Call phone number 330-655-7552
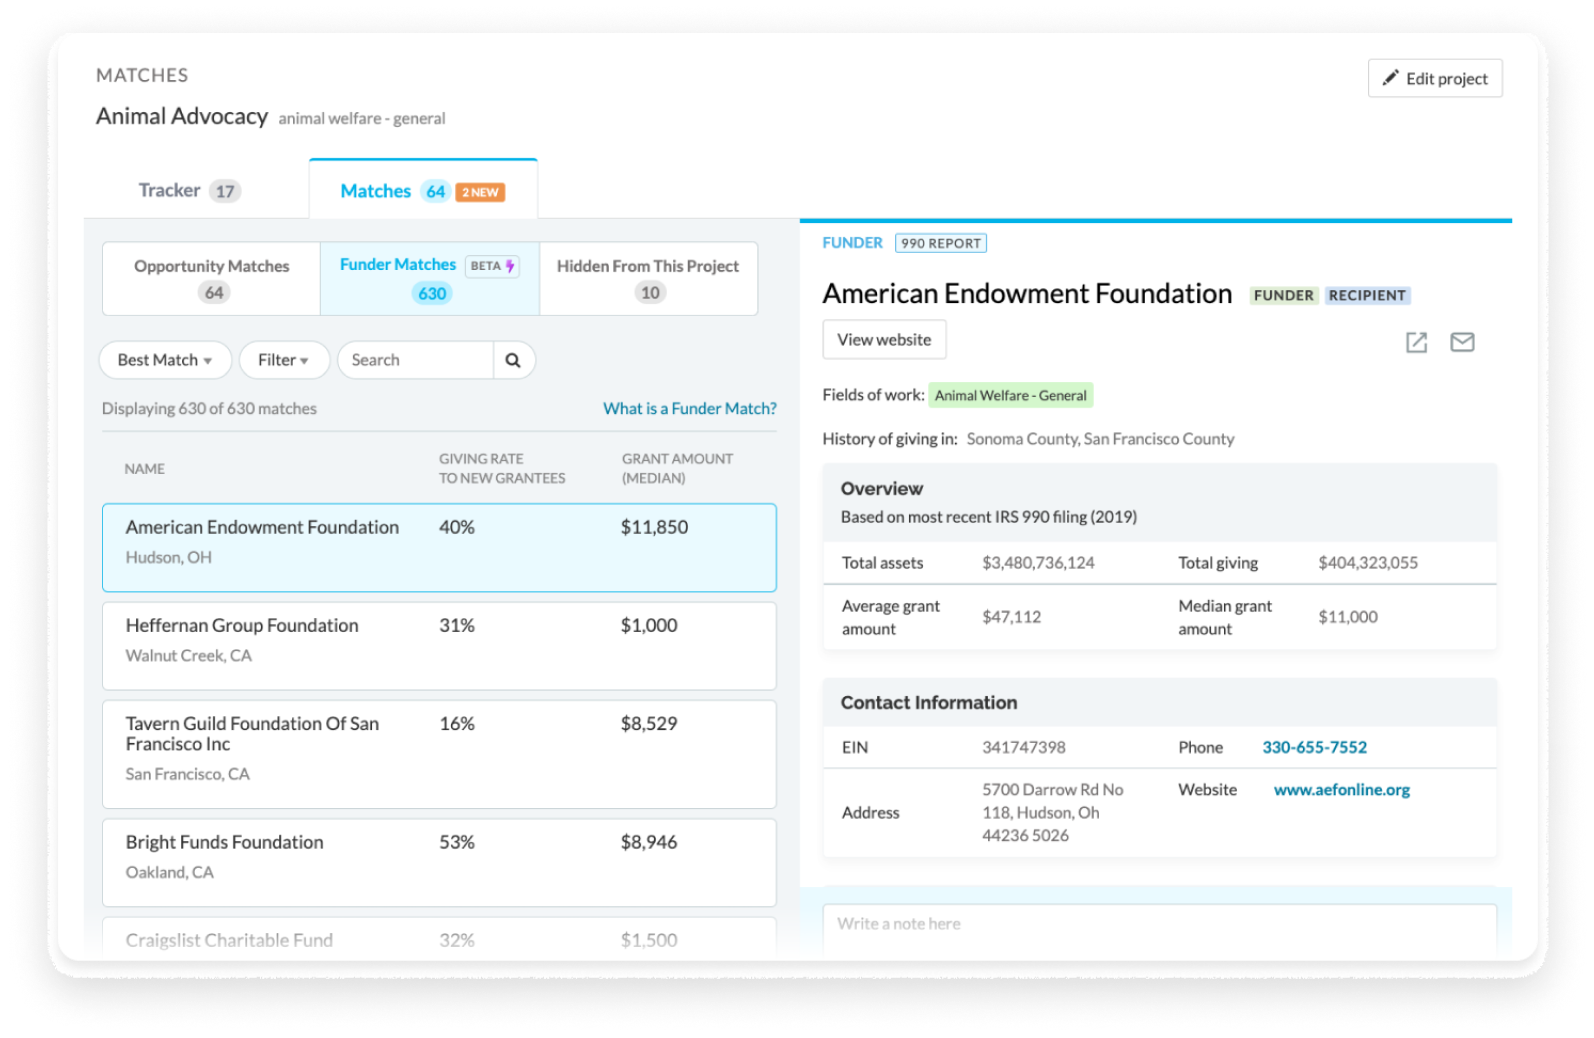 coord(1314,747)
